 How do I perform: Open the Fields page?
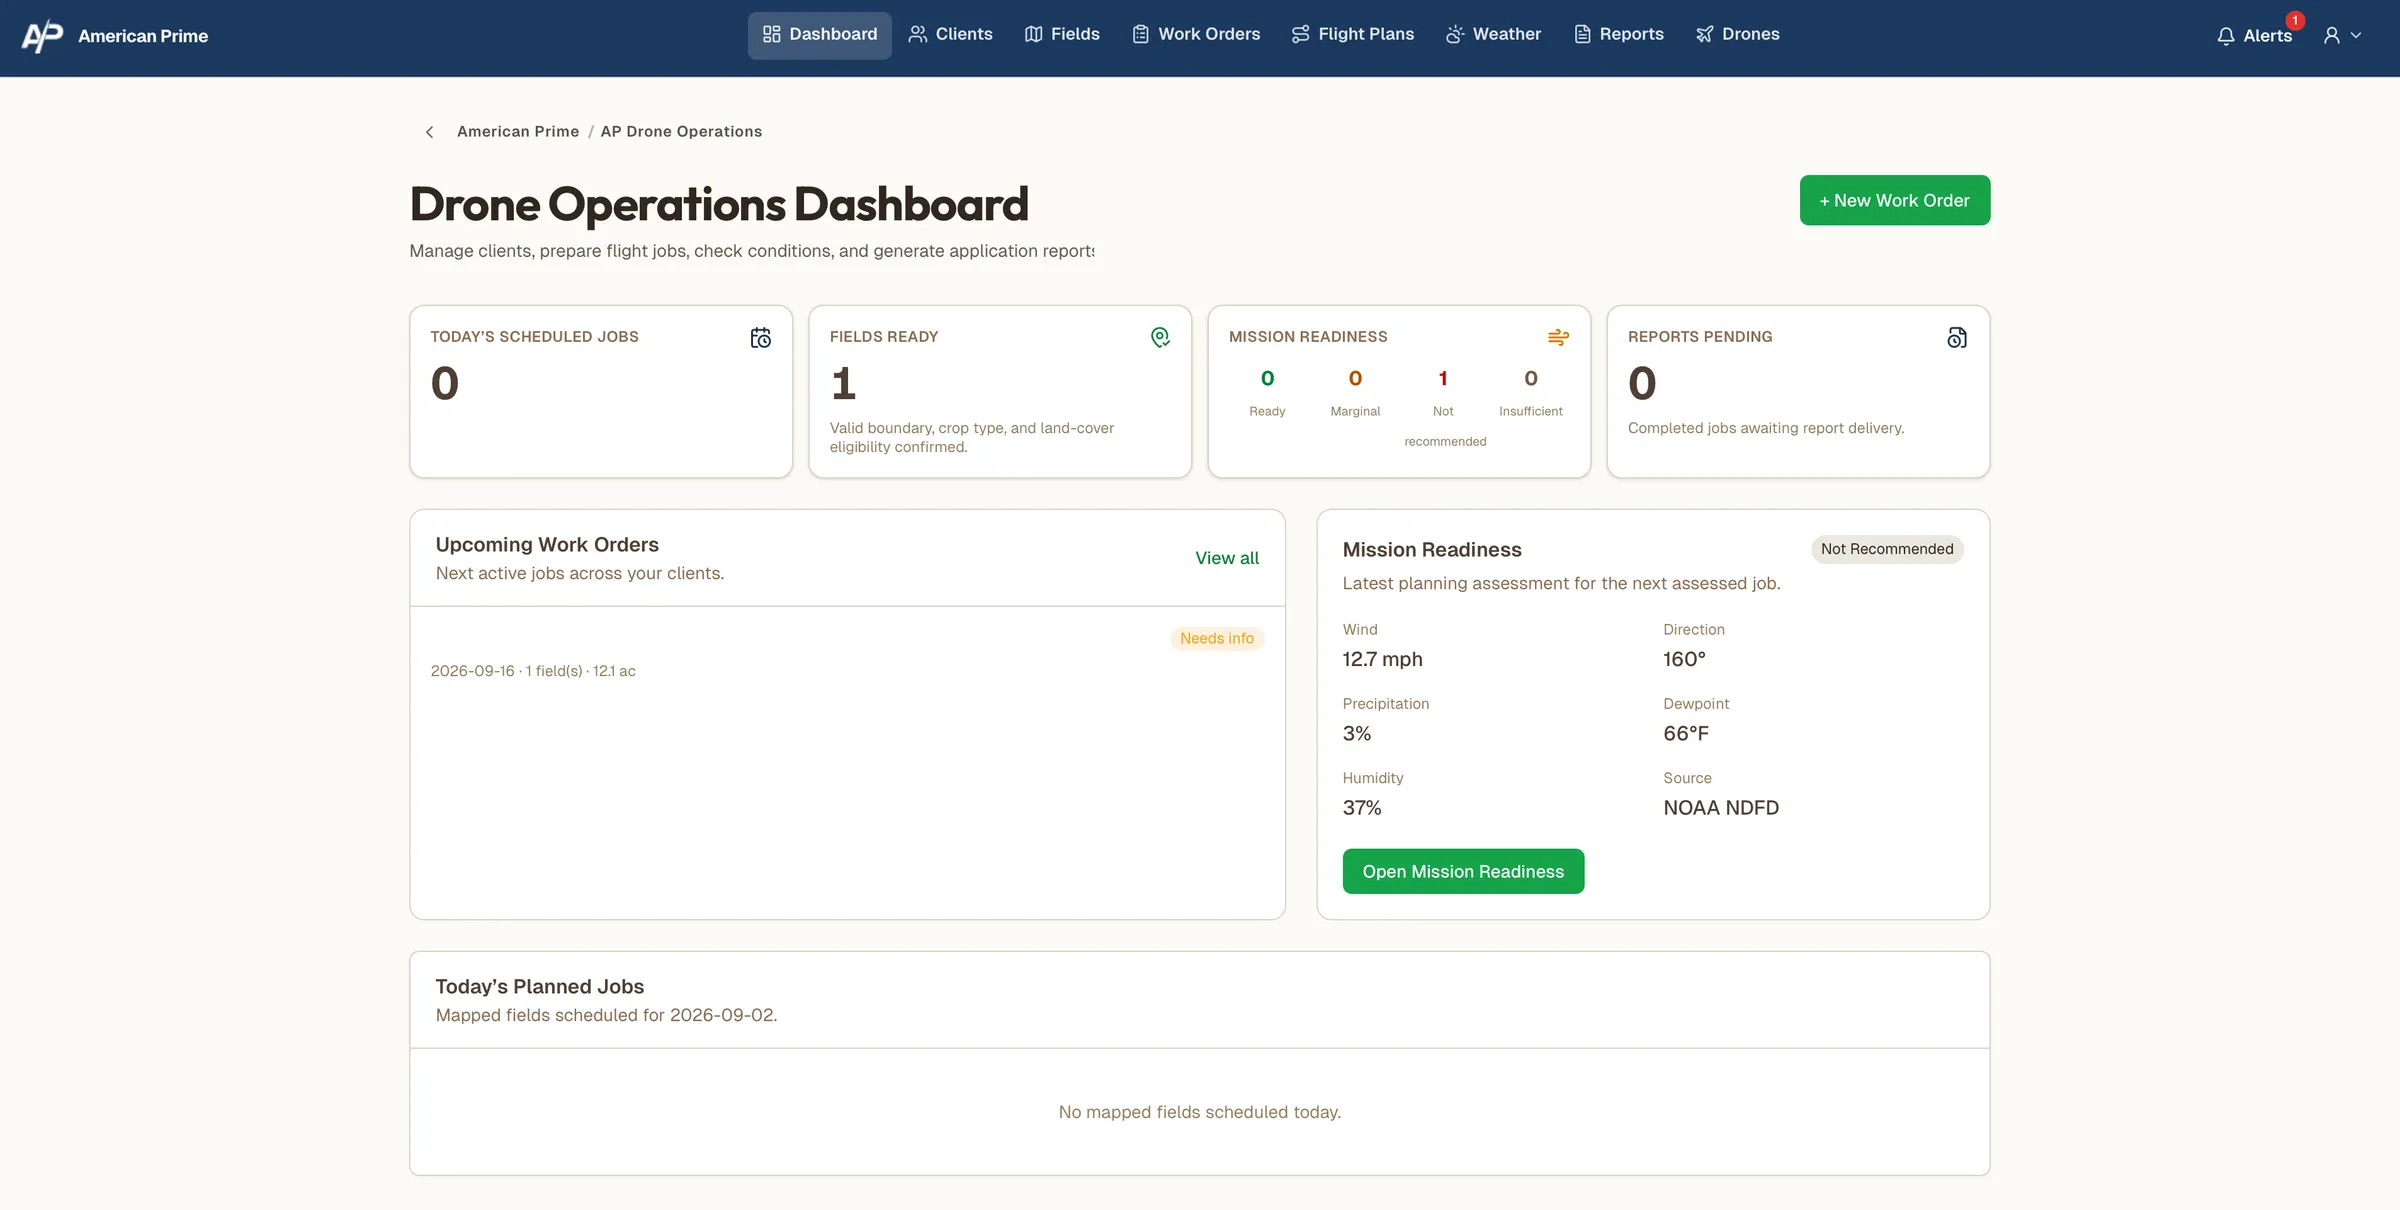(x=1062, y=35)
